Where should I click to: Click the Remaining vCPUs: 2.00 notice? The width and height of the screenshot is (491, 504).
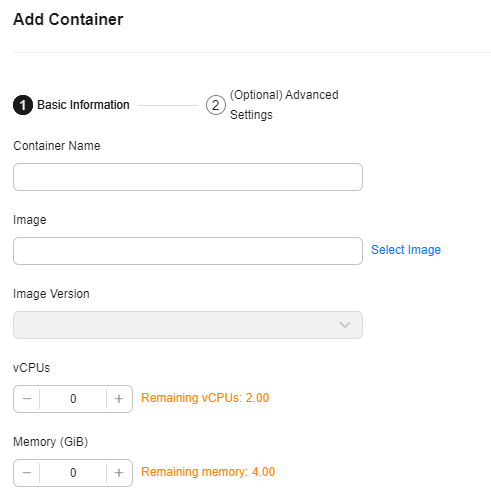tap(205, 398)
